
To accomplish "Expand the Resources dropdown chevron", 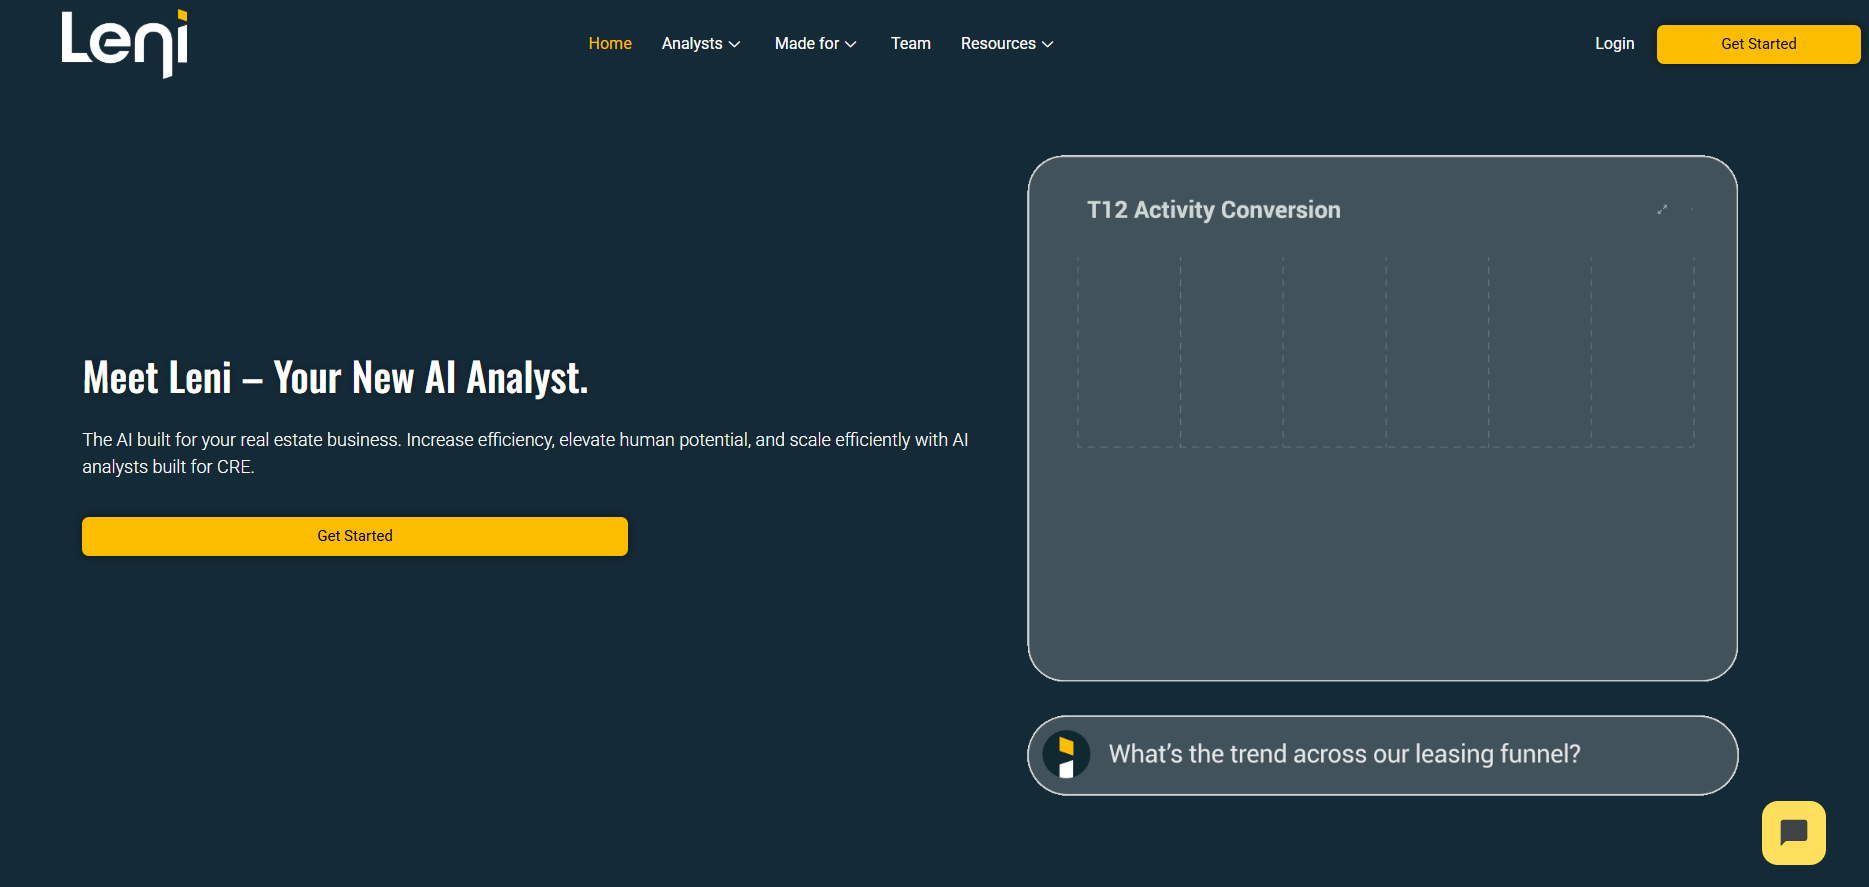I will click(1048, 45).
